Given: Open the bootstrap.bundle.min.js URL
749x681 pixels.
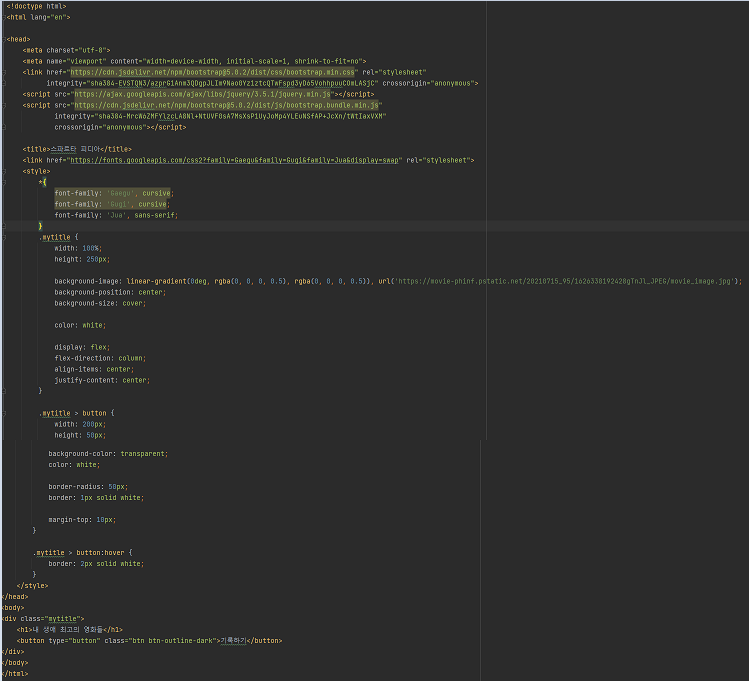Looking at the screenshot, I should click(x=226, y=105).
